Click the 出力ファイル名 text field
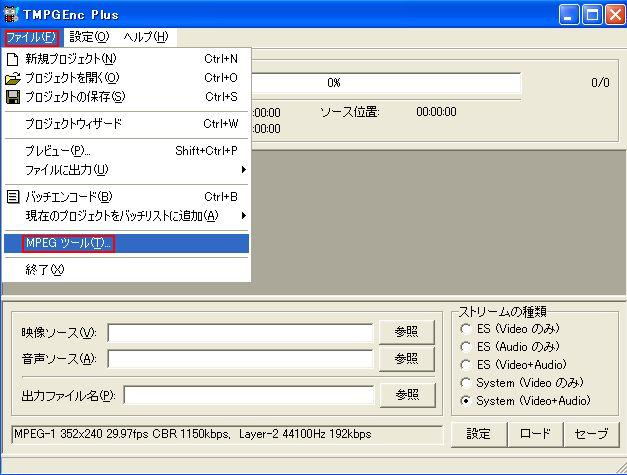 pyautogui.click(x=248, y=395)
